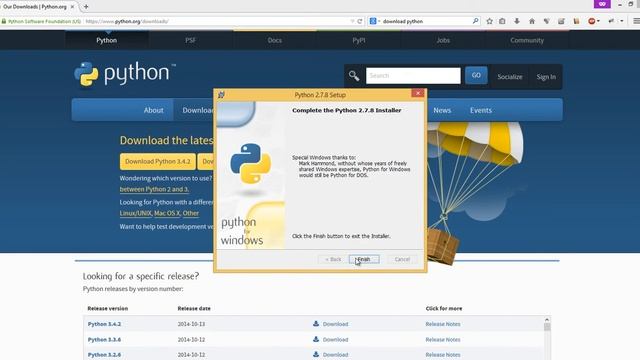Go to Firefox home page icon
Viewport: 640px width, 360px height.
532,21
